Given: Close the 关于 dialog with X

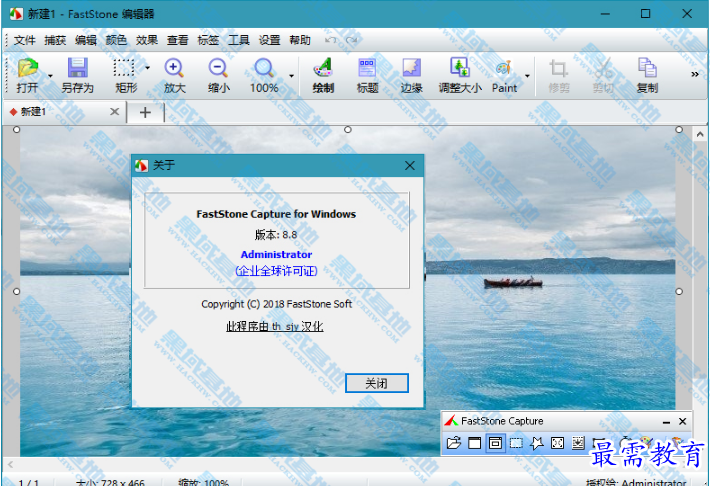Looking at the screenshot, I should pos(410,165).
